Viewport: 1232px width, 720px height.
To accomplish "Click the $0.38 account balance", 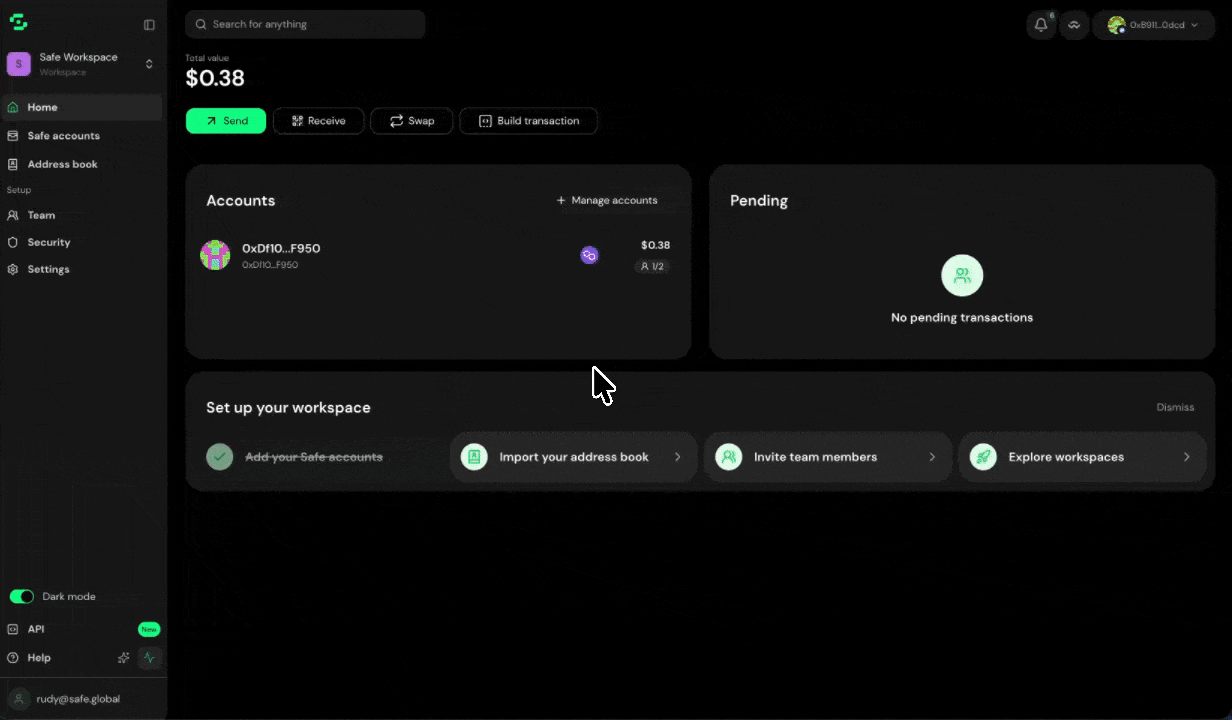I will coord(655,245).
